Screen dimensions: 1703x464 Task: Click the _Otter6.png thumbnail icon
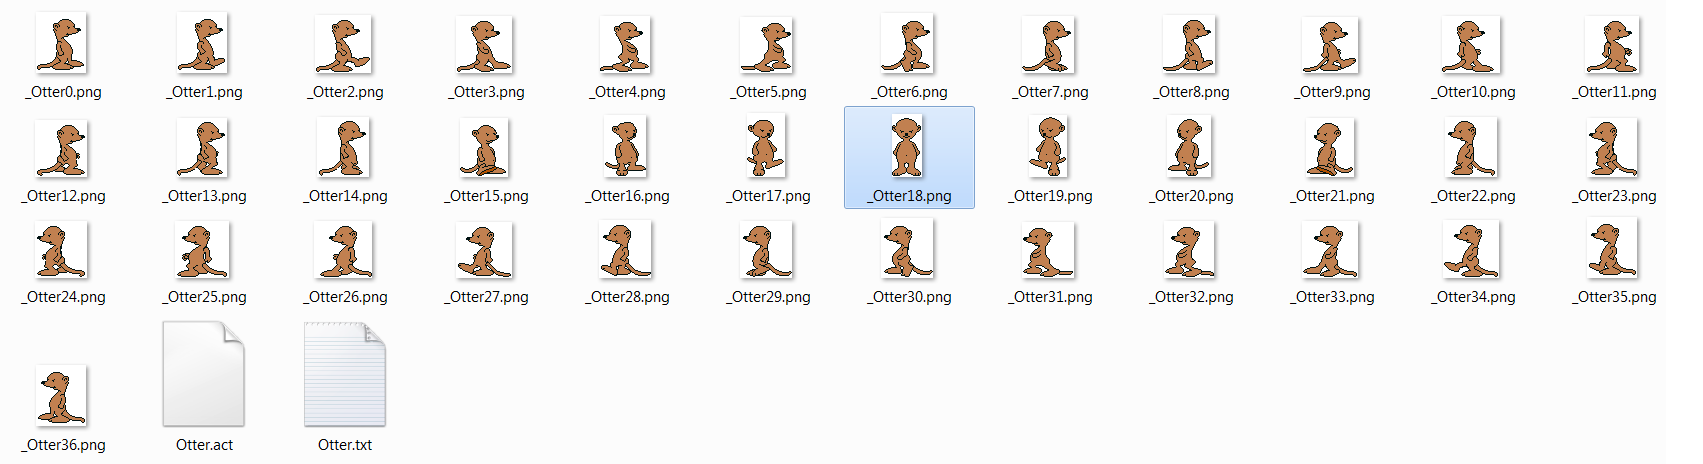point(908,44)
